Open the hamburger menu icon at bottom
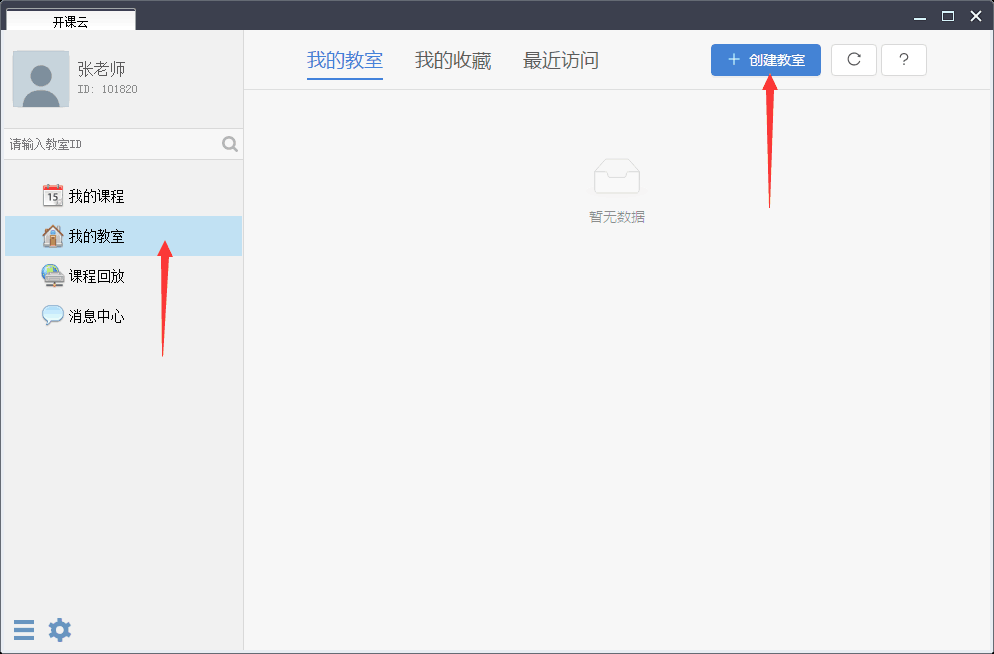994x654 pixels. click(x=24, y=630)
